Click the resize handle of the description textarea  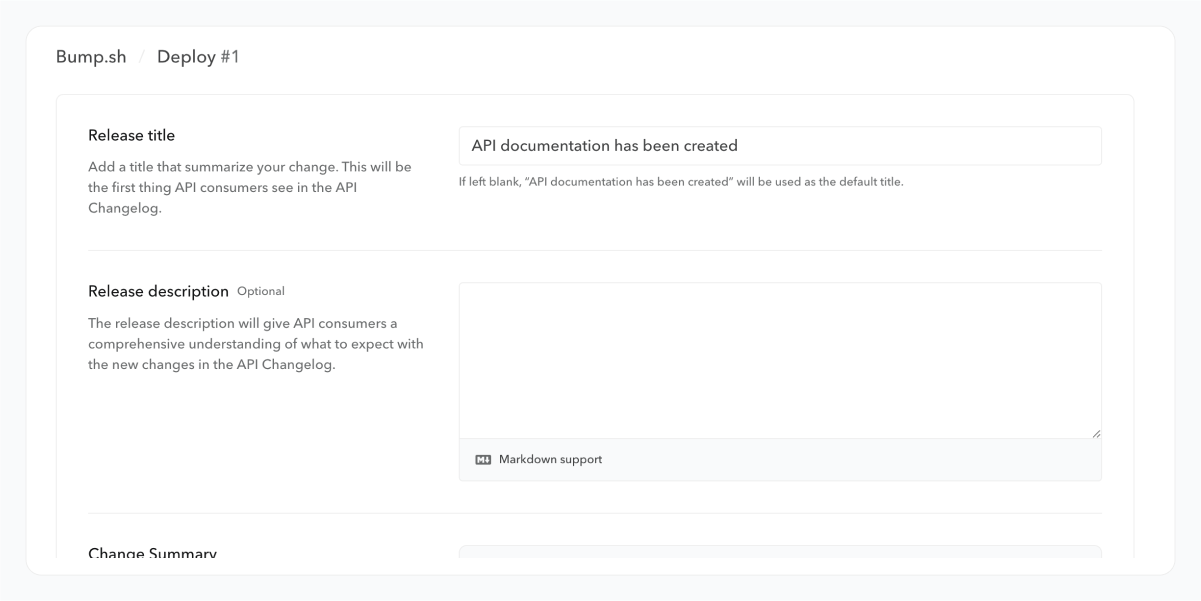click(x=1096, y=433)
